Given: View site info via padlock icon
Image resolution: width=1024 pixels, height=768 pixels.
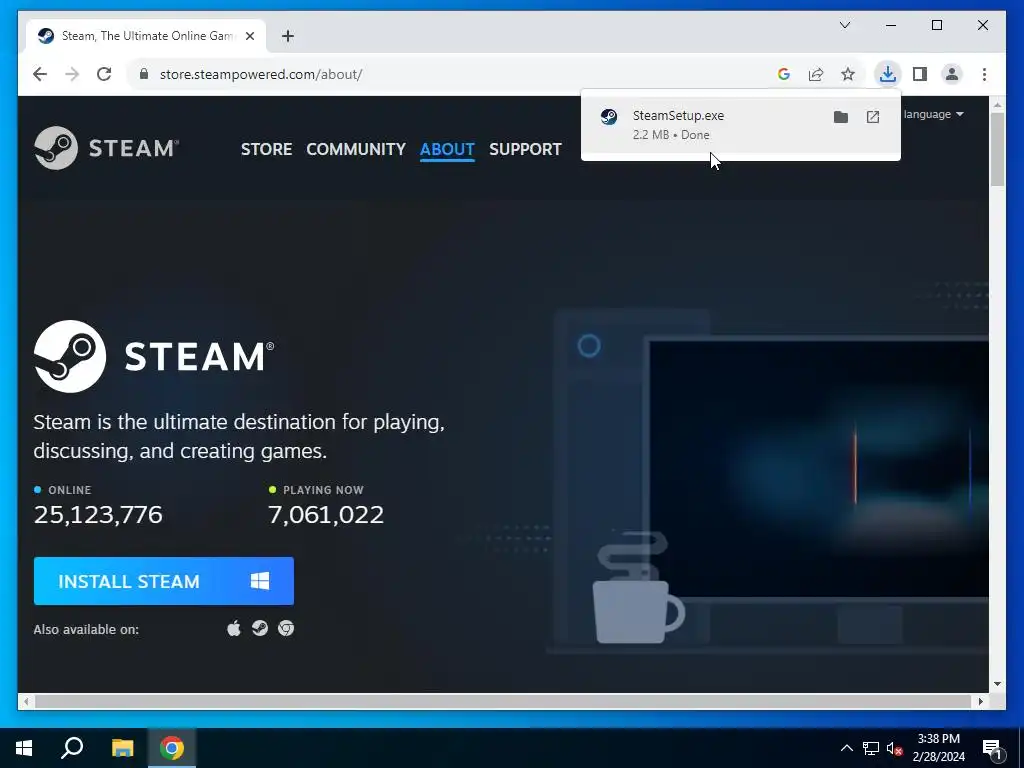Looking at the screenshot, I should coord(144,74).
